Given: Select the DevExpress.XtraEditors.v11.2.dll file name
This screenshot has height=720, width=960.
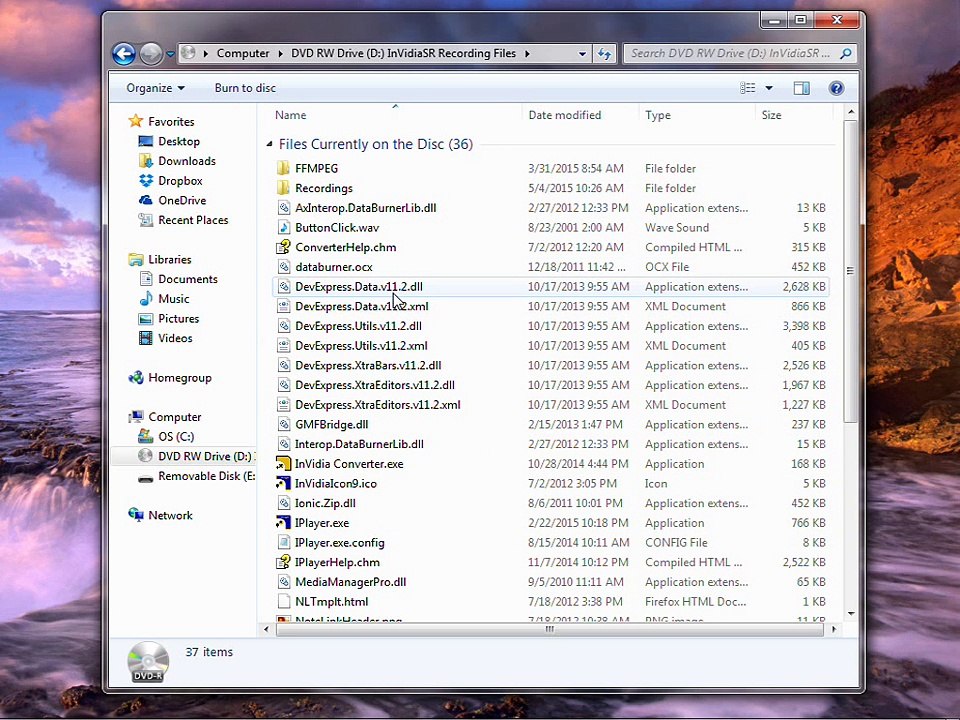Looking at the screenshot, I should point(375,385).
